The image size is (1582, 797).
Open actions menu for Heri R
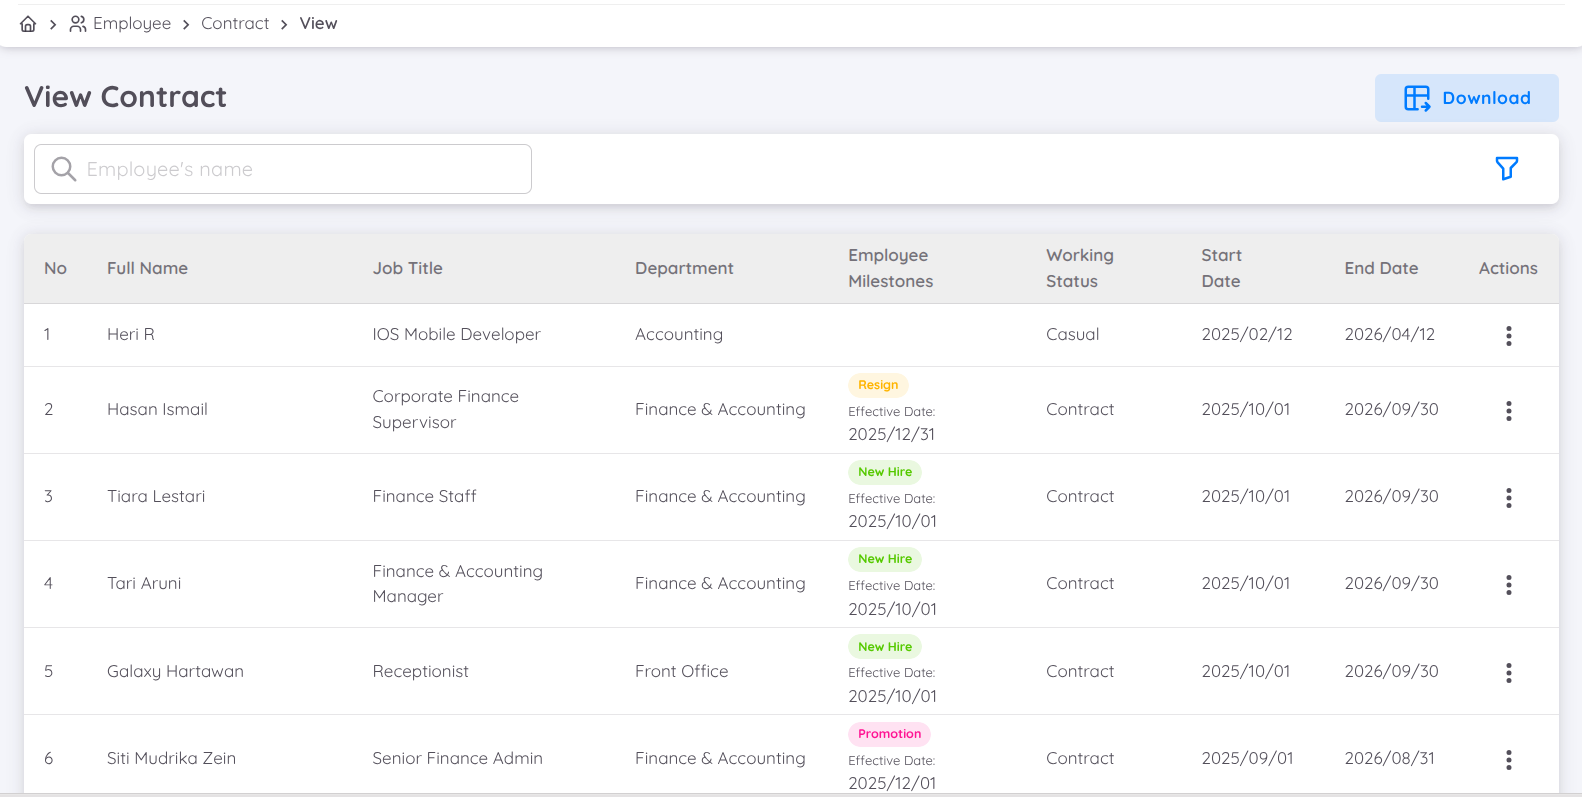[x=1508, y=336]
